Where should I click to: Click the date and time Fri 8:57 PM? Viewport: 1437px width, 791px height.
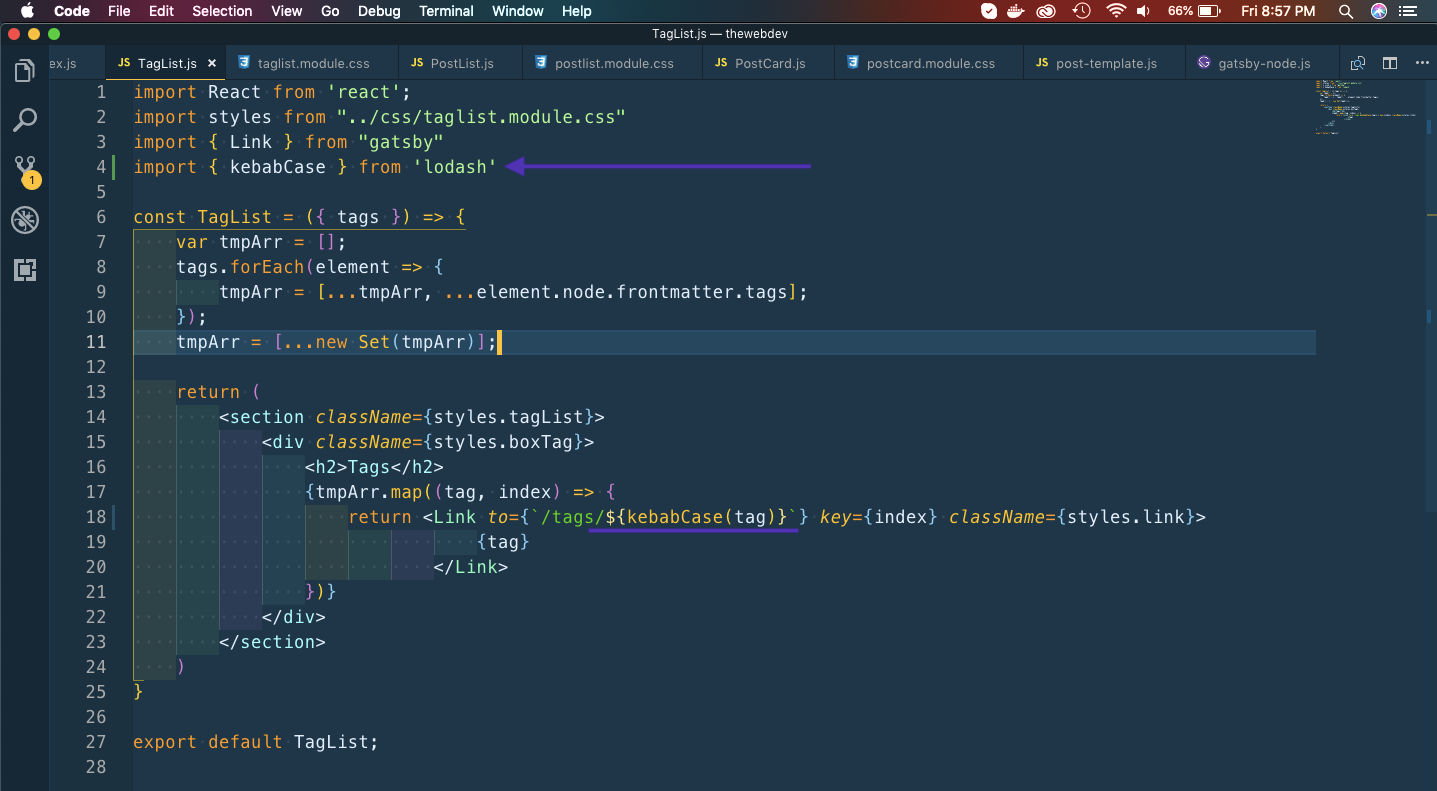1278,11
